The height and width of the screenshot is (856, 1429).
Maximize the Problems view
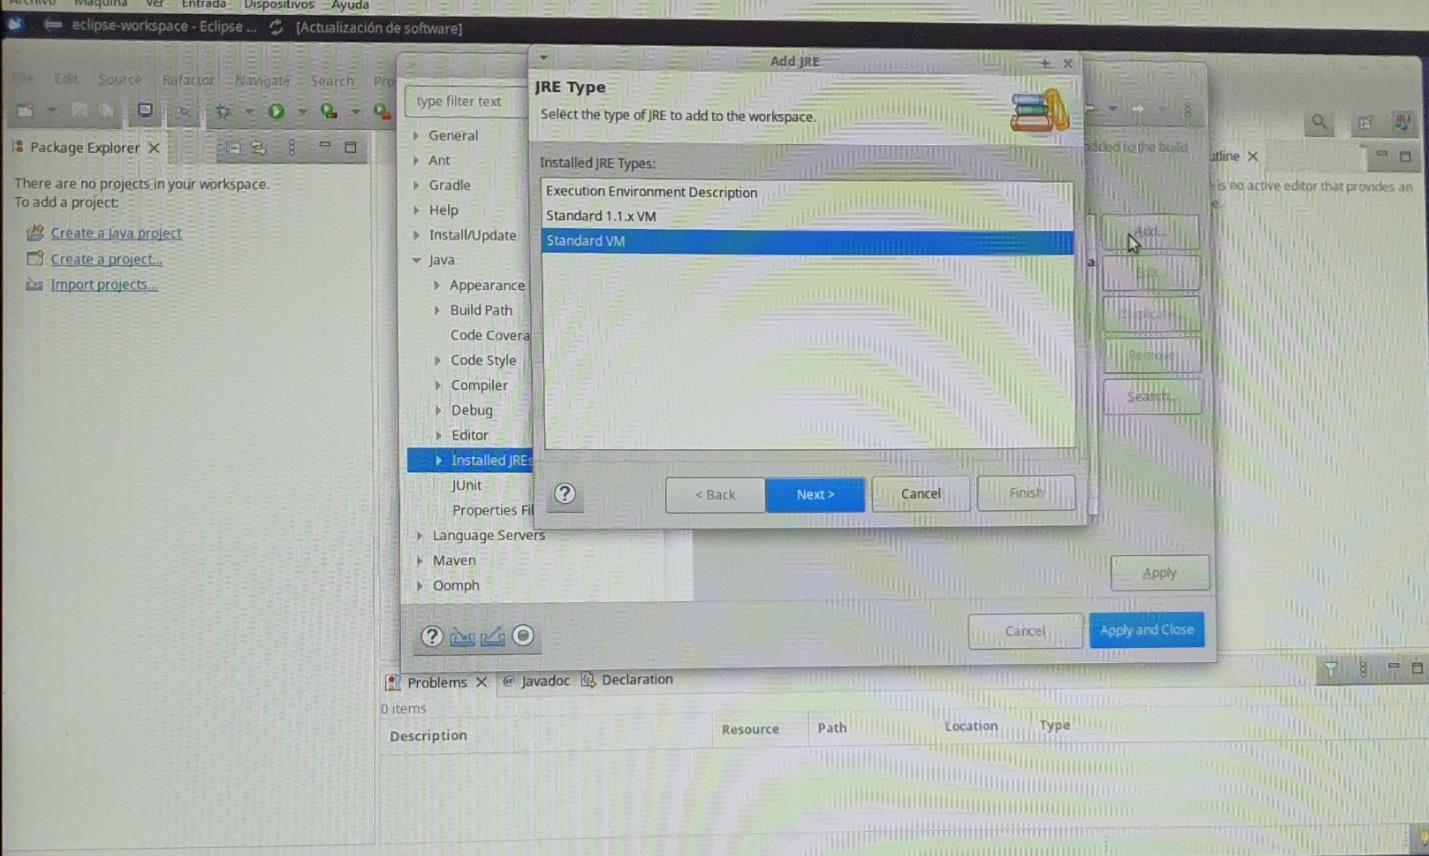pos(1417,667)
